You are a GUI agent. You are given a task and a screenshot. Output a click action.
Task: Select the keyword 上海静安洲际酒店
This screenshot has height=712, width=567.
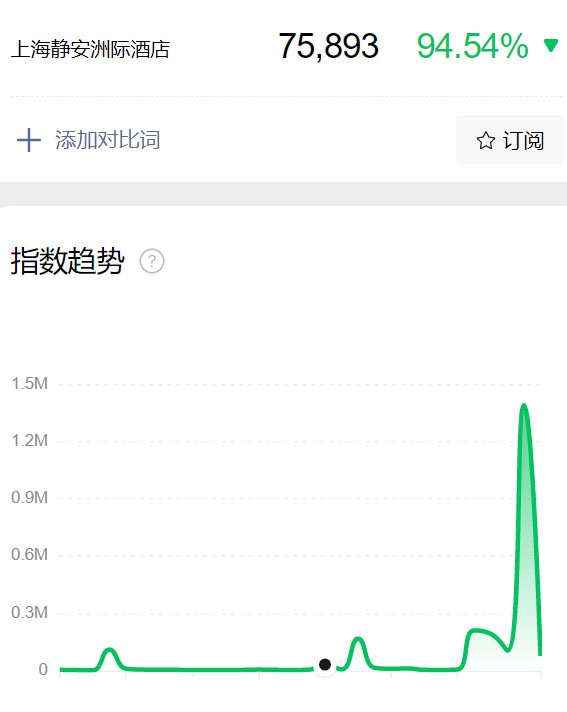tap(90, 49)
